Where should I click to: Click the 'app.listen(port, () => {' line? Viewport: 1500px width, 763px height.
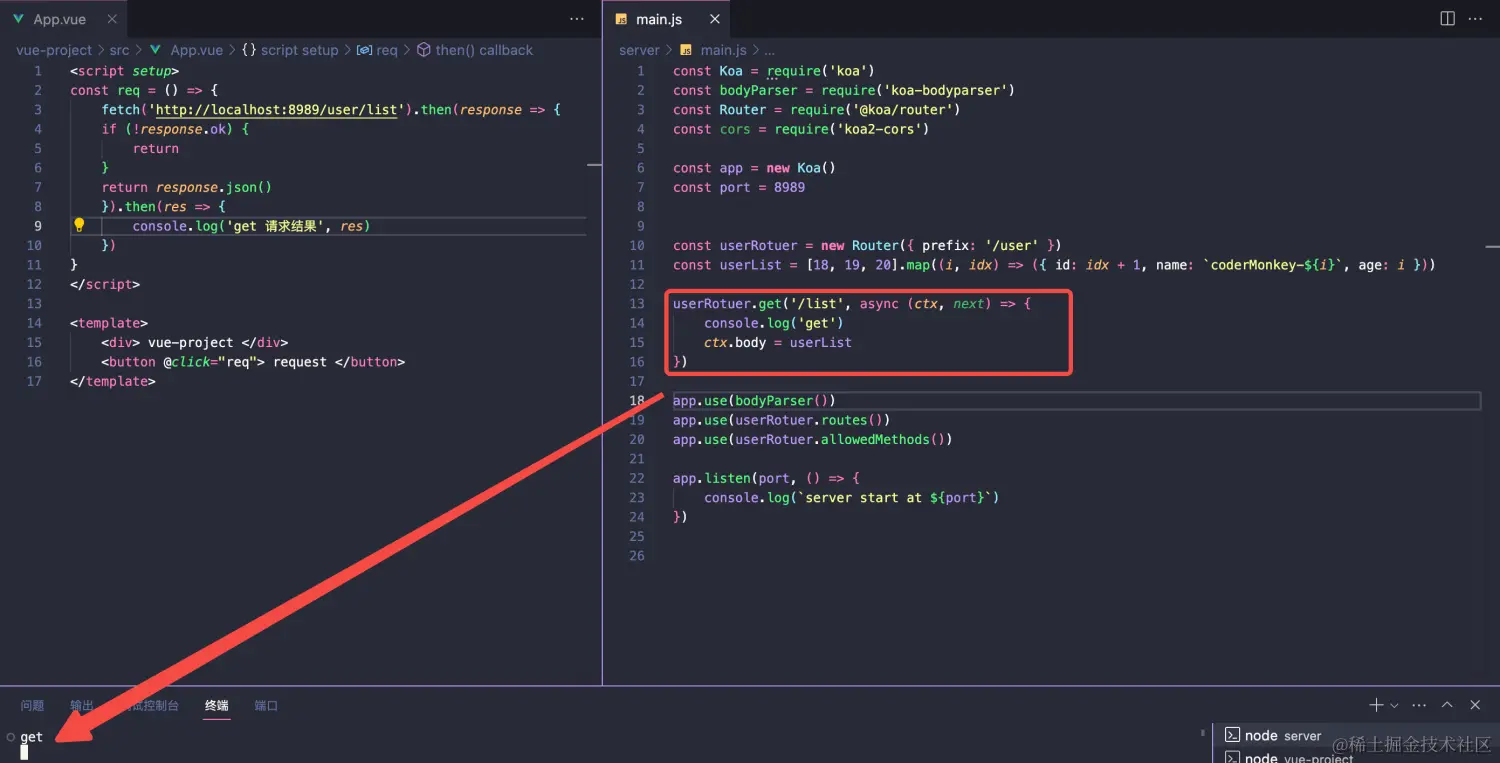[766, 478]
